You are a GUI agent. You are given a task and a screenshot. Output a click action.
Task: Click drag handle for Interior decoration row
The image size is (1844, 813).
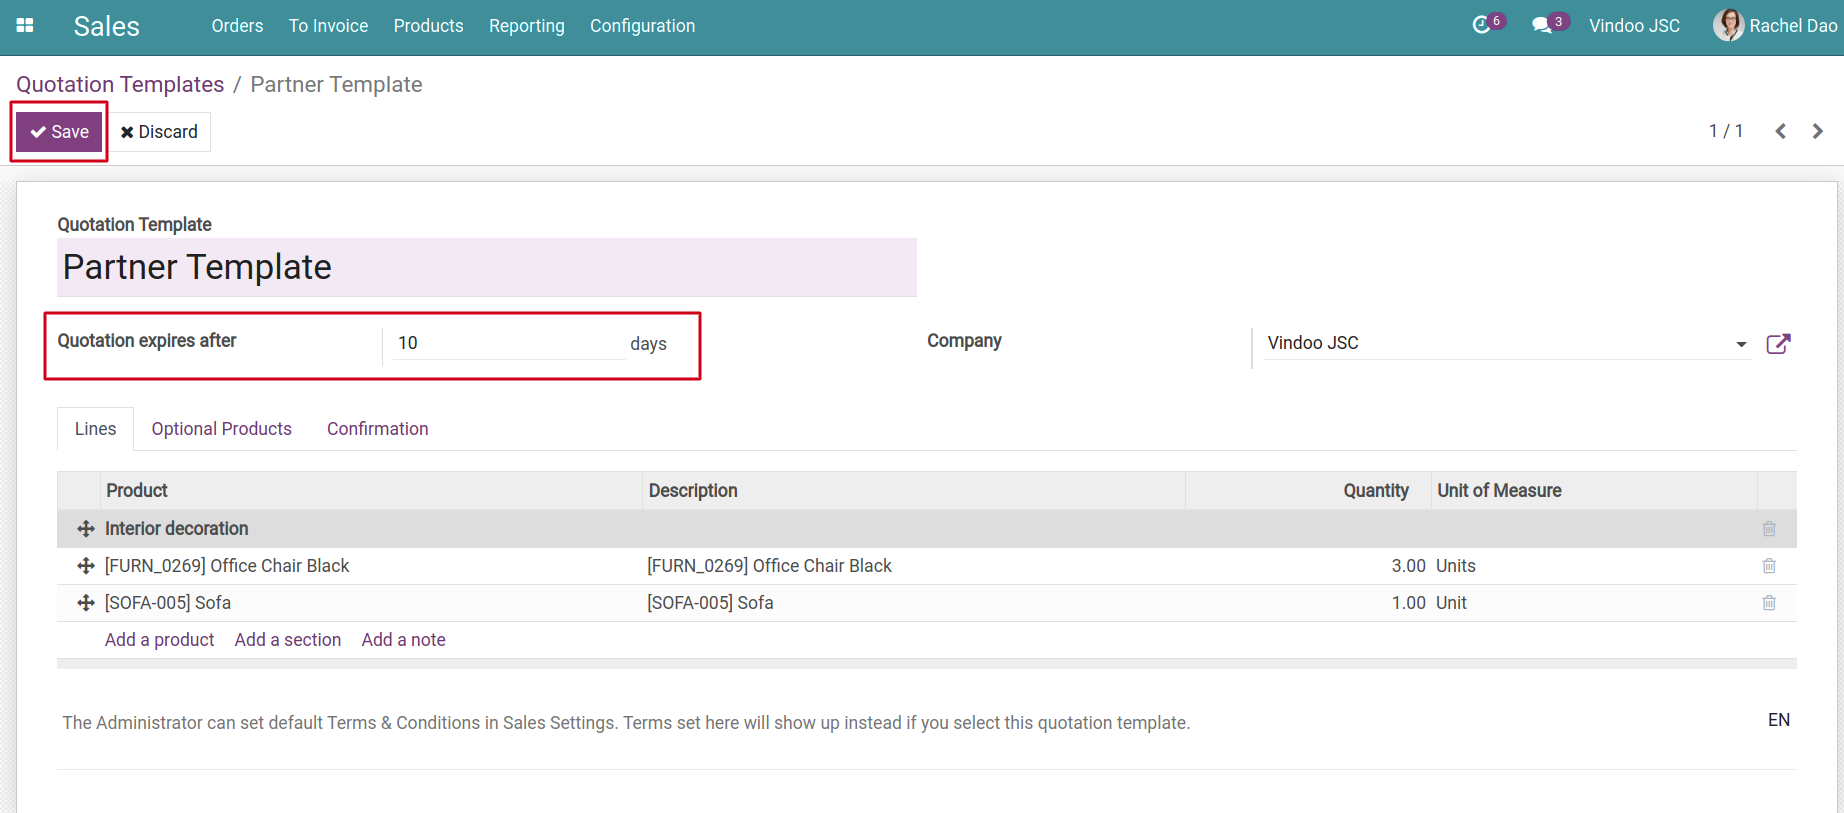point(86,529)
